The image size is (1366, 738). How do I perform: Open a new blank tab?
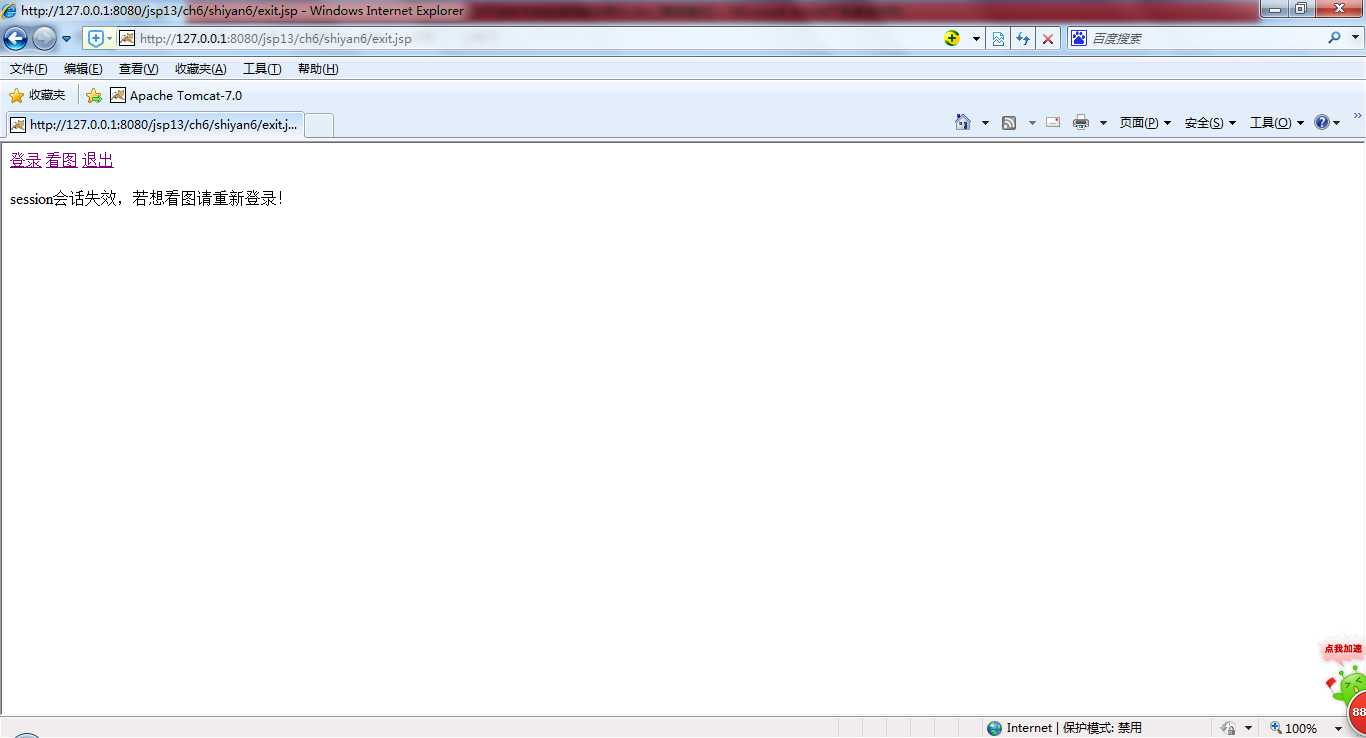pos(319,125)
